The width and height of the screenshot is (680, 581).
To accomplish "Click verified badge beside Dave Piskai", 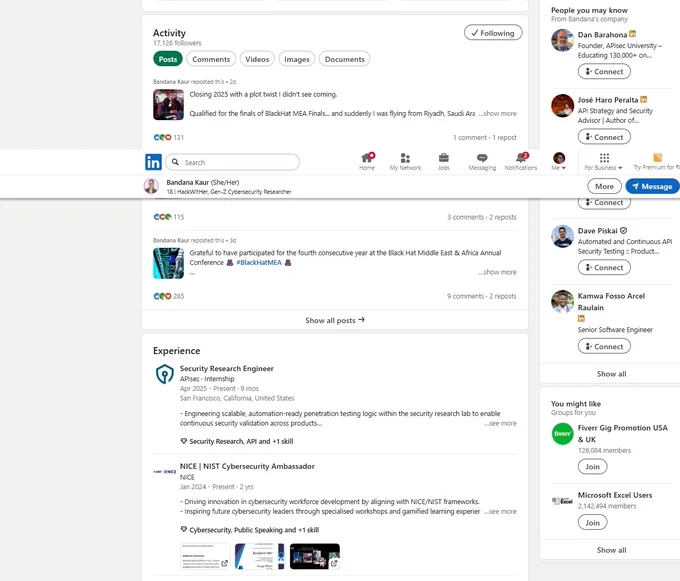I will pyautogui.click(x=623, y=231).
